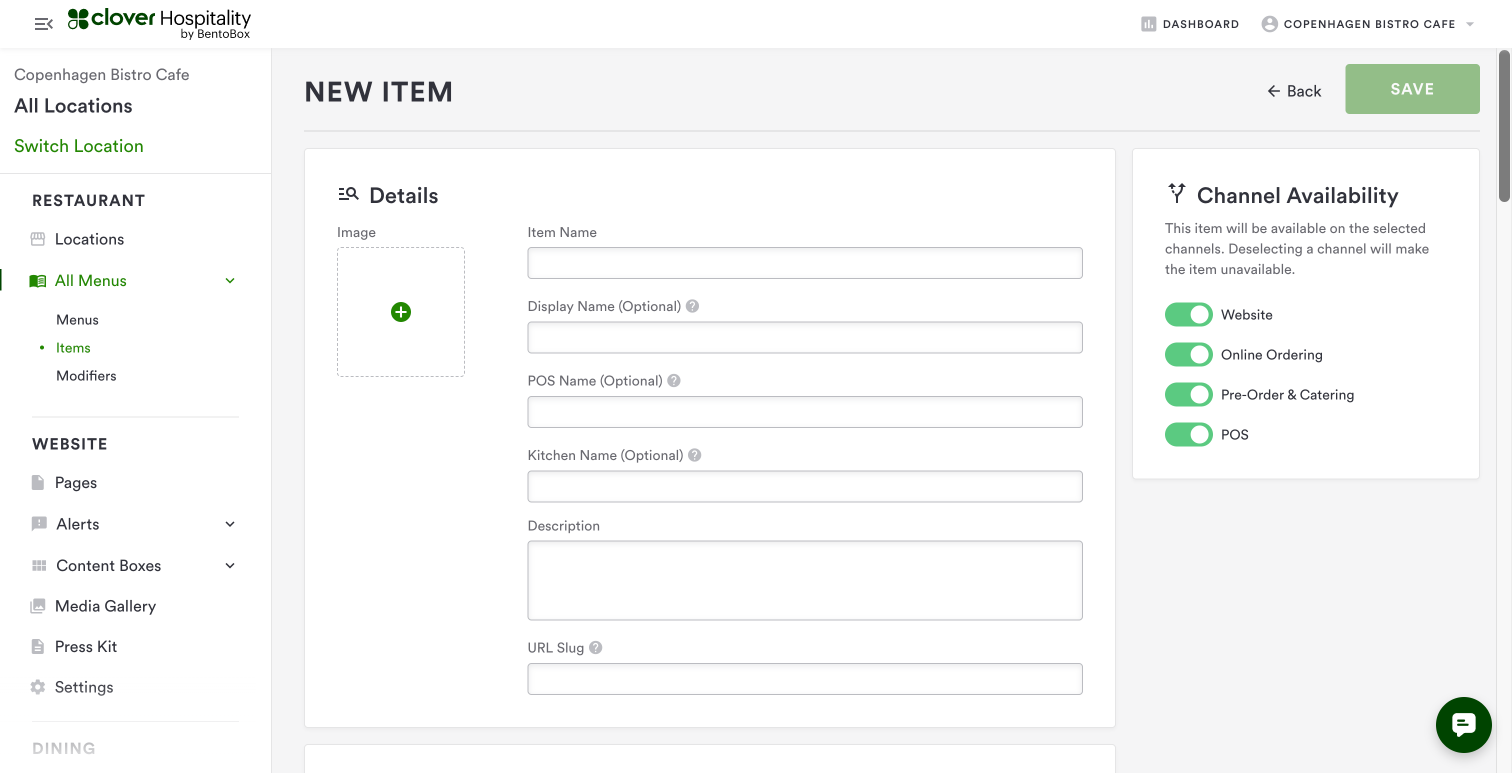
Task: Click the help icon beside Display Name
Action: point(692,306)
